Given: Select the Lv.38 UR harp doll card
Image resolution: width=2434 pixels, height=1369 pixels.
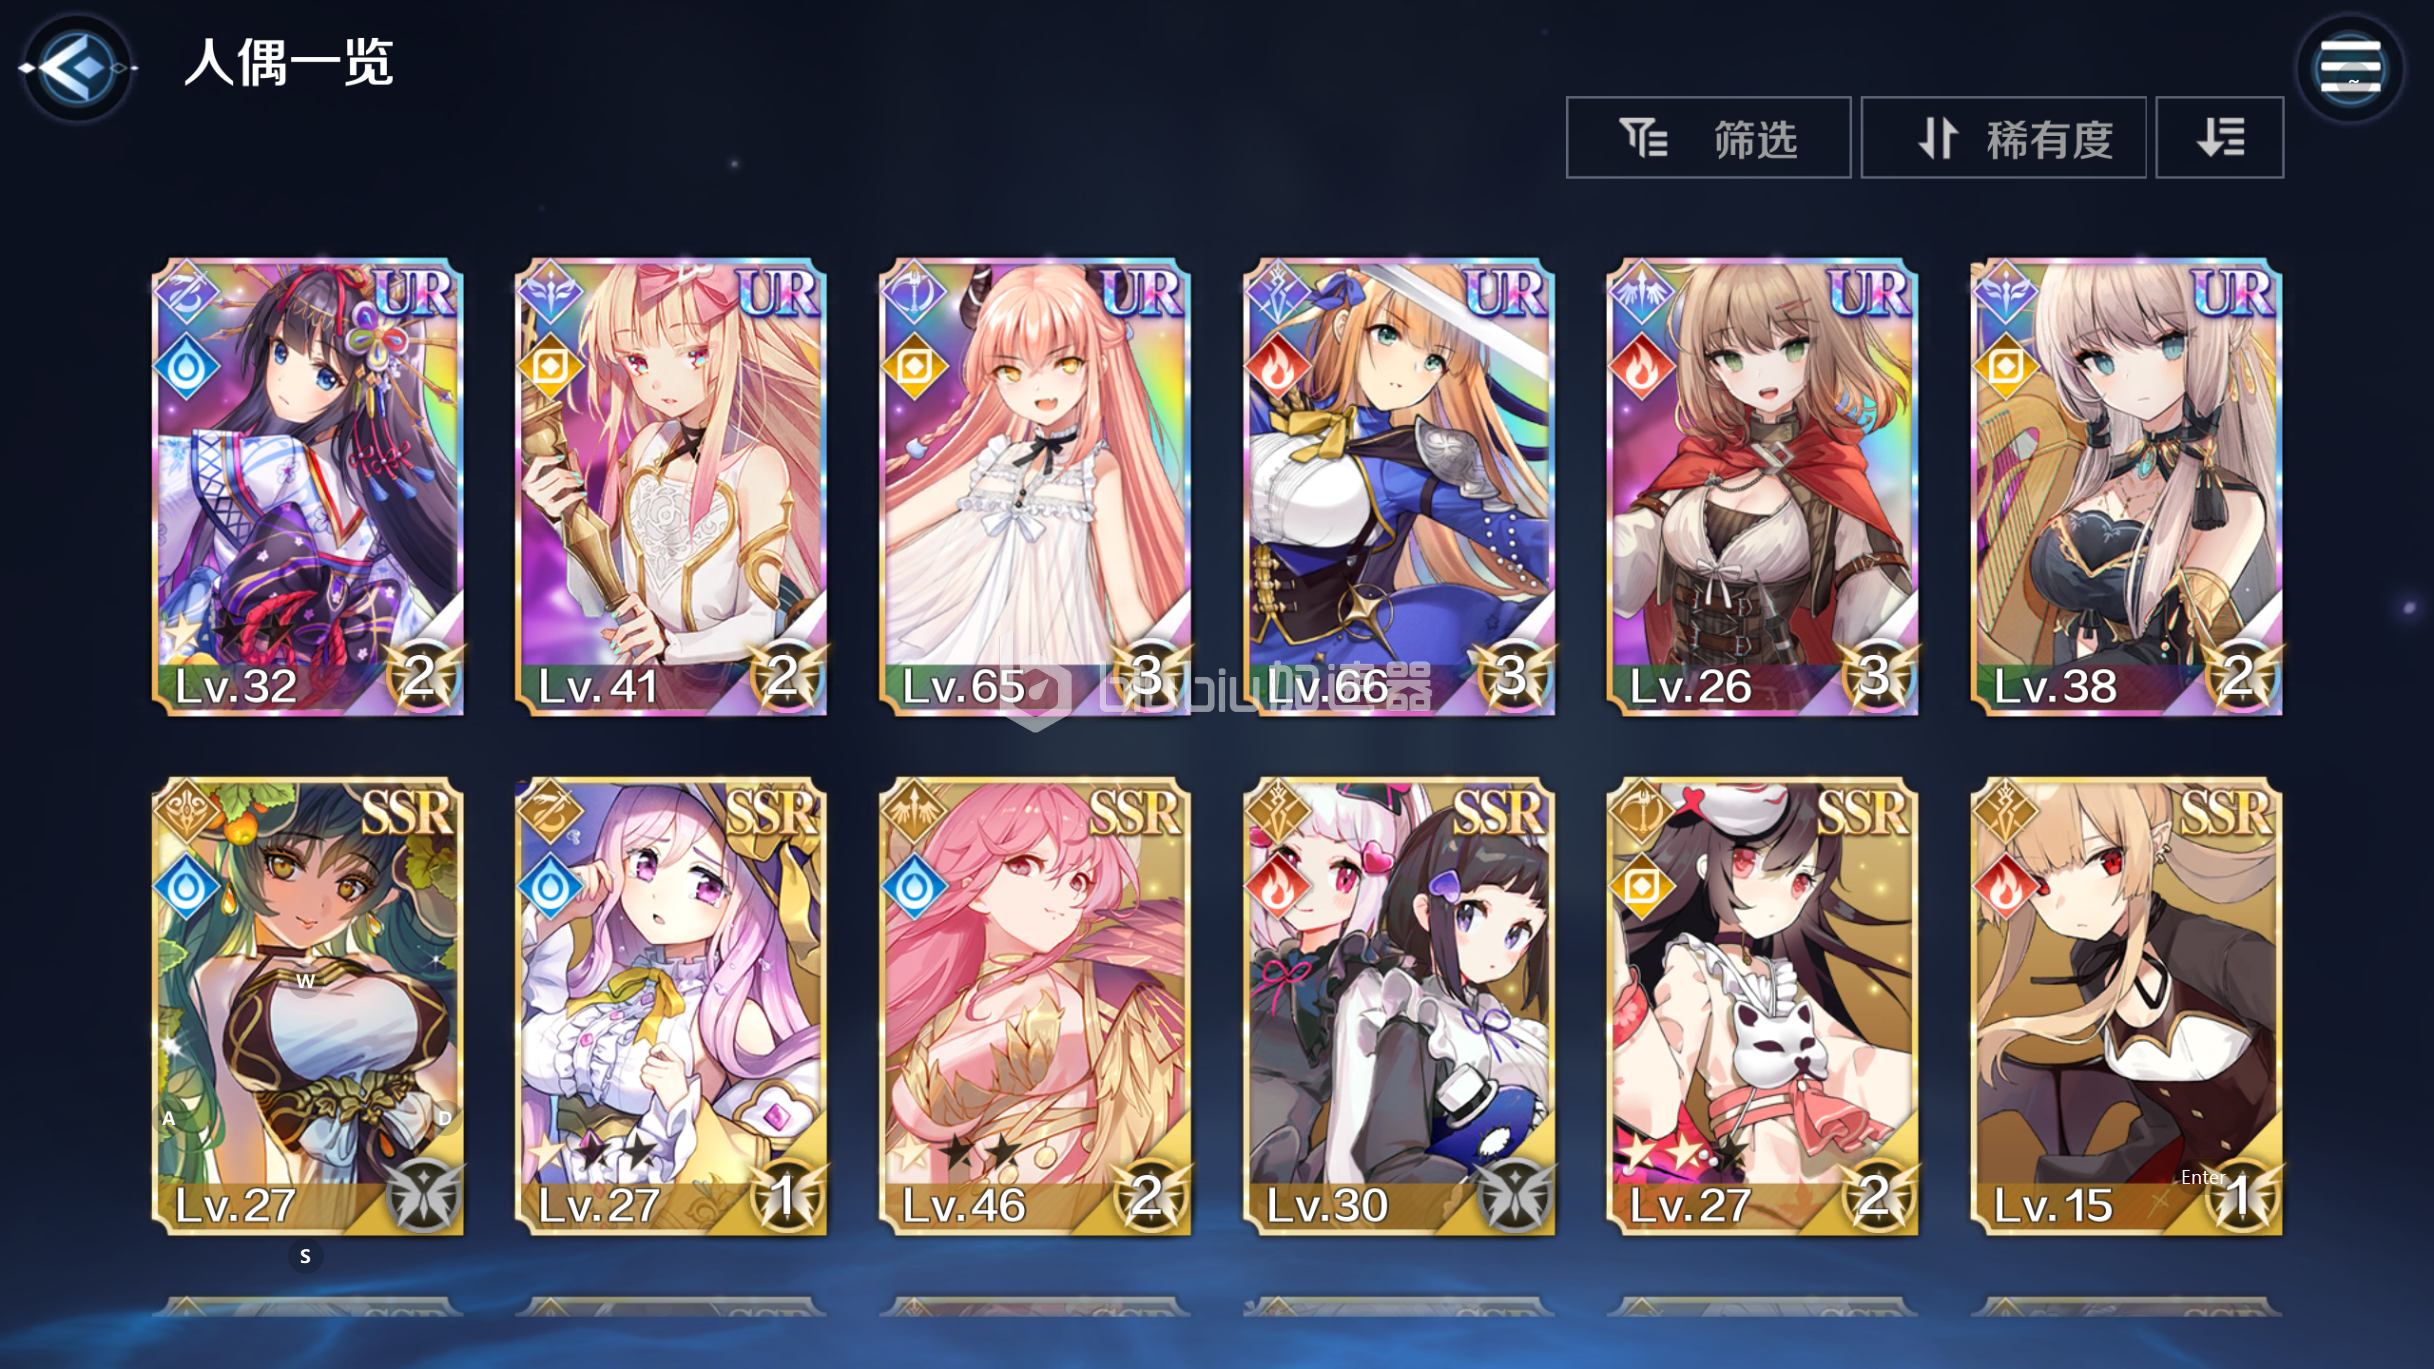Looking at the screenshot, I should [x=2126, y=487].
